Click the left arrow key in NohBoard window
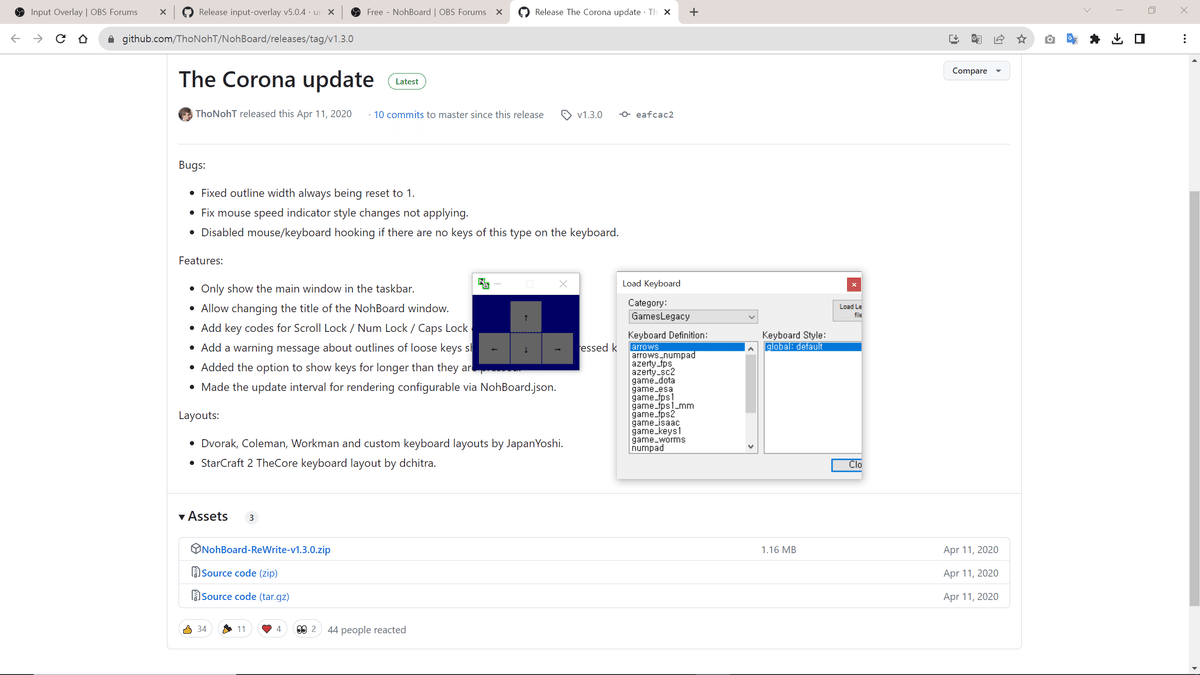The image size is (1200, 675). click(x=494, y=348)
